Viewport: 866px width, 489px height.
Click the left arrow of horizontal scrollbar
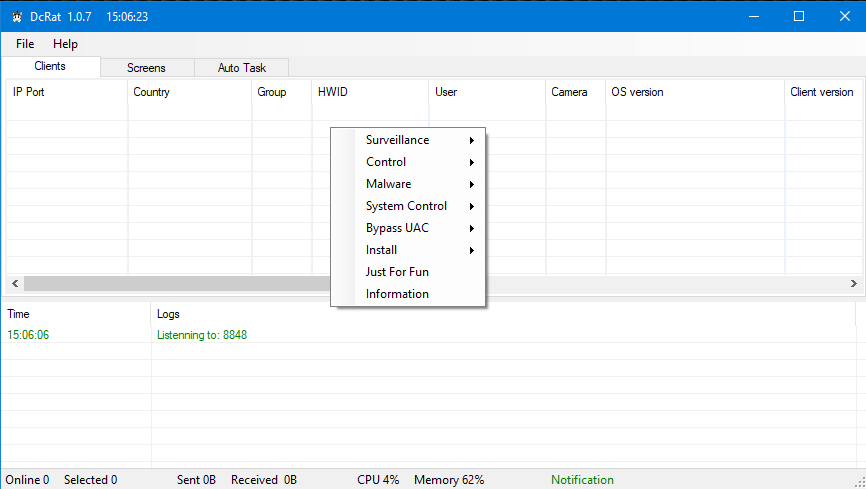pyautogui.click(x=15, y=283)
